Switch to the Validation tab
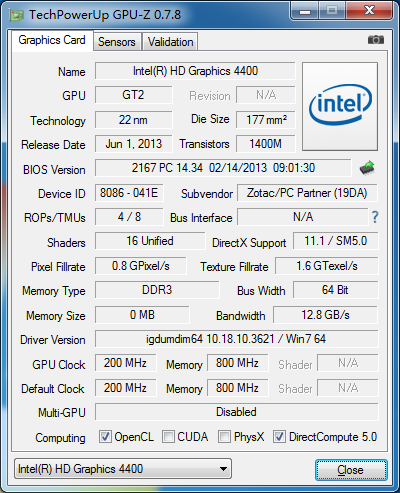The width and height of the screenshot is (400, 493). tap(170, 42)
